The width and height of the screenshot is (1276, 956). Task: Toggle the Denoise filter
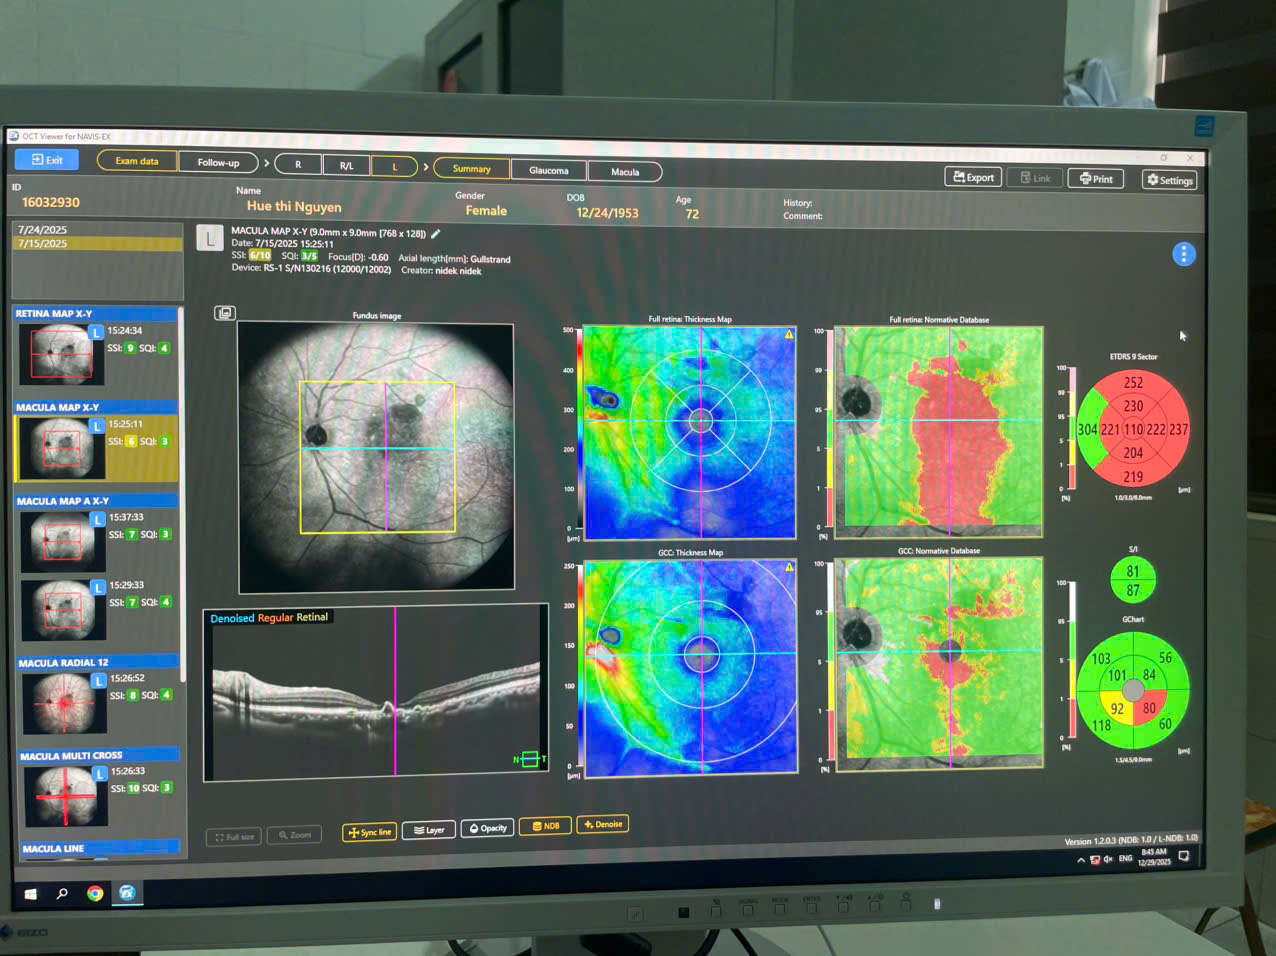[x=603, y=825]
